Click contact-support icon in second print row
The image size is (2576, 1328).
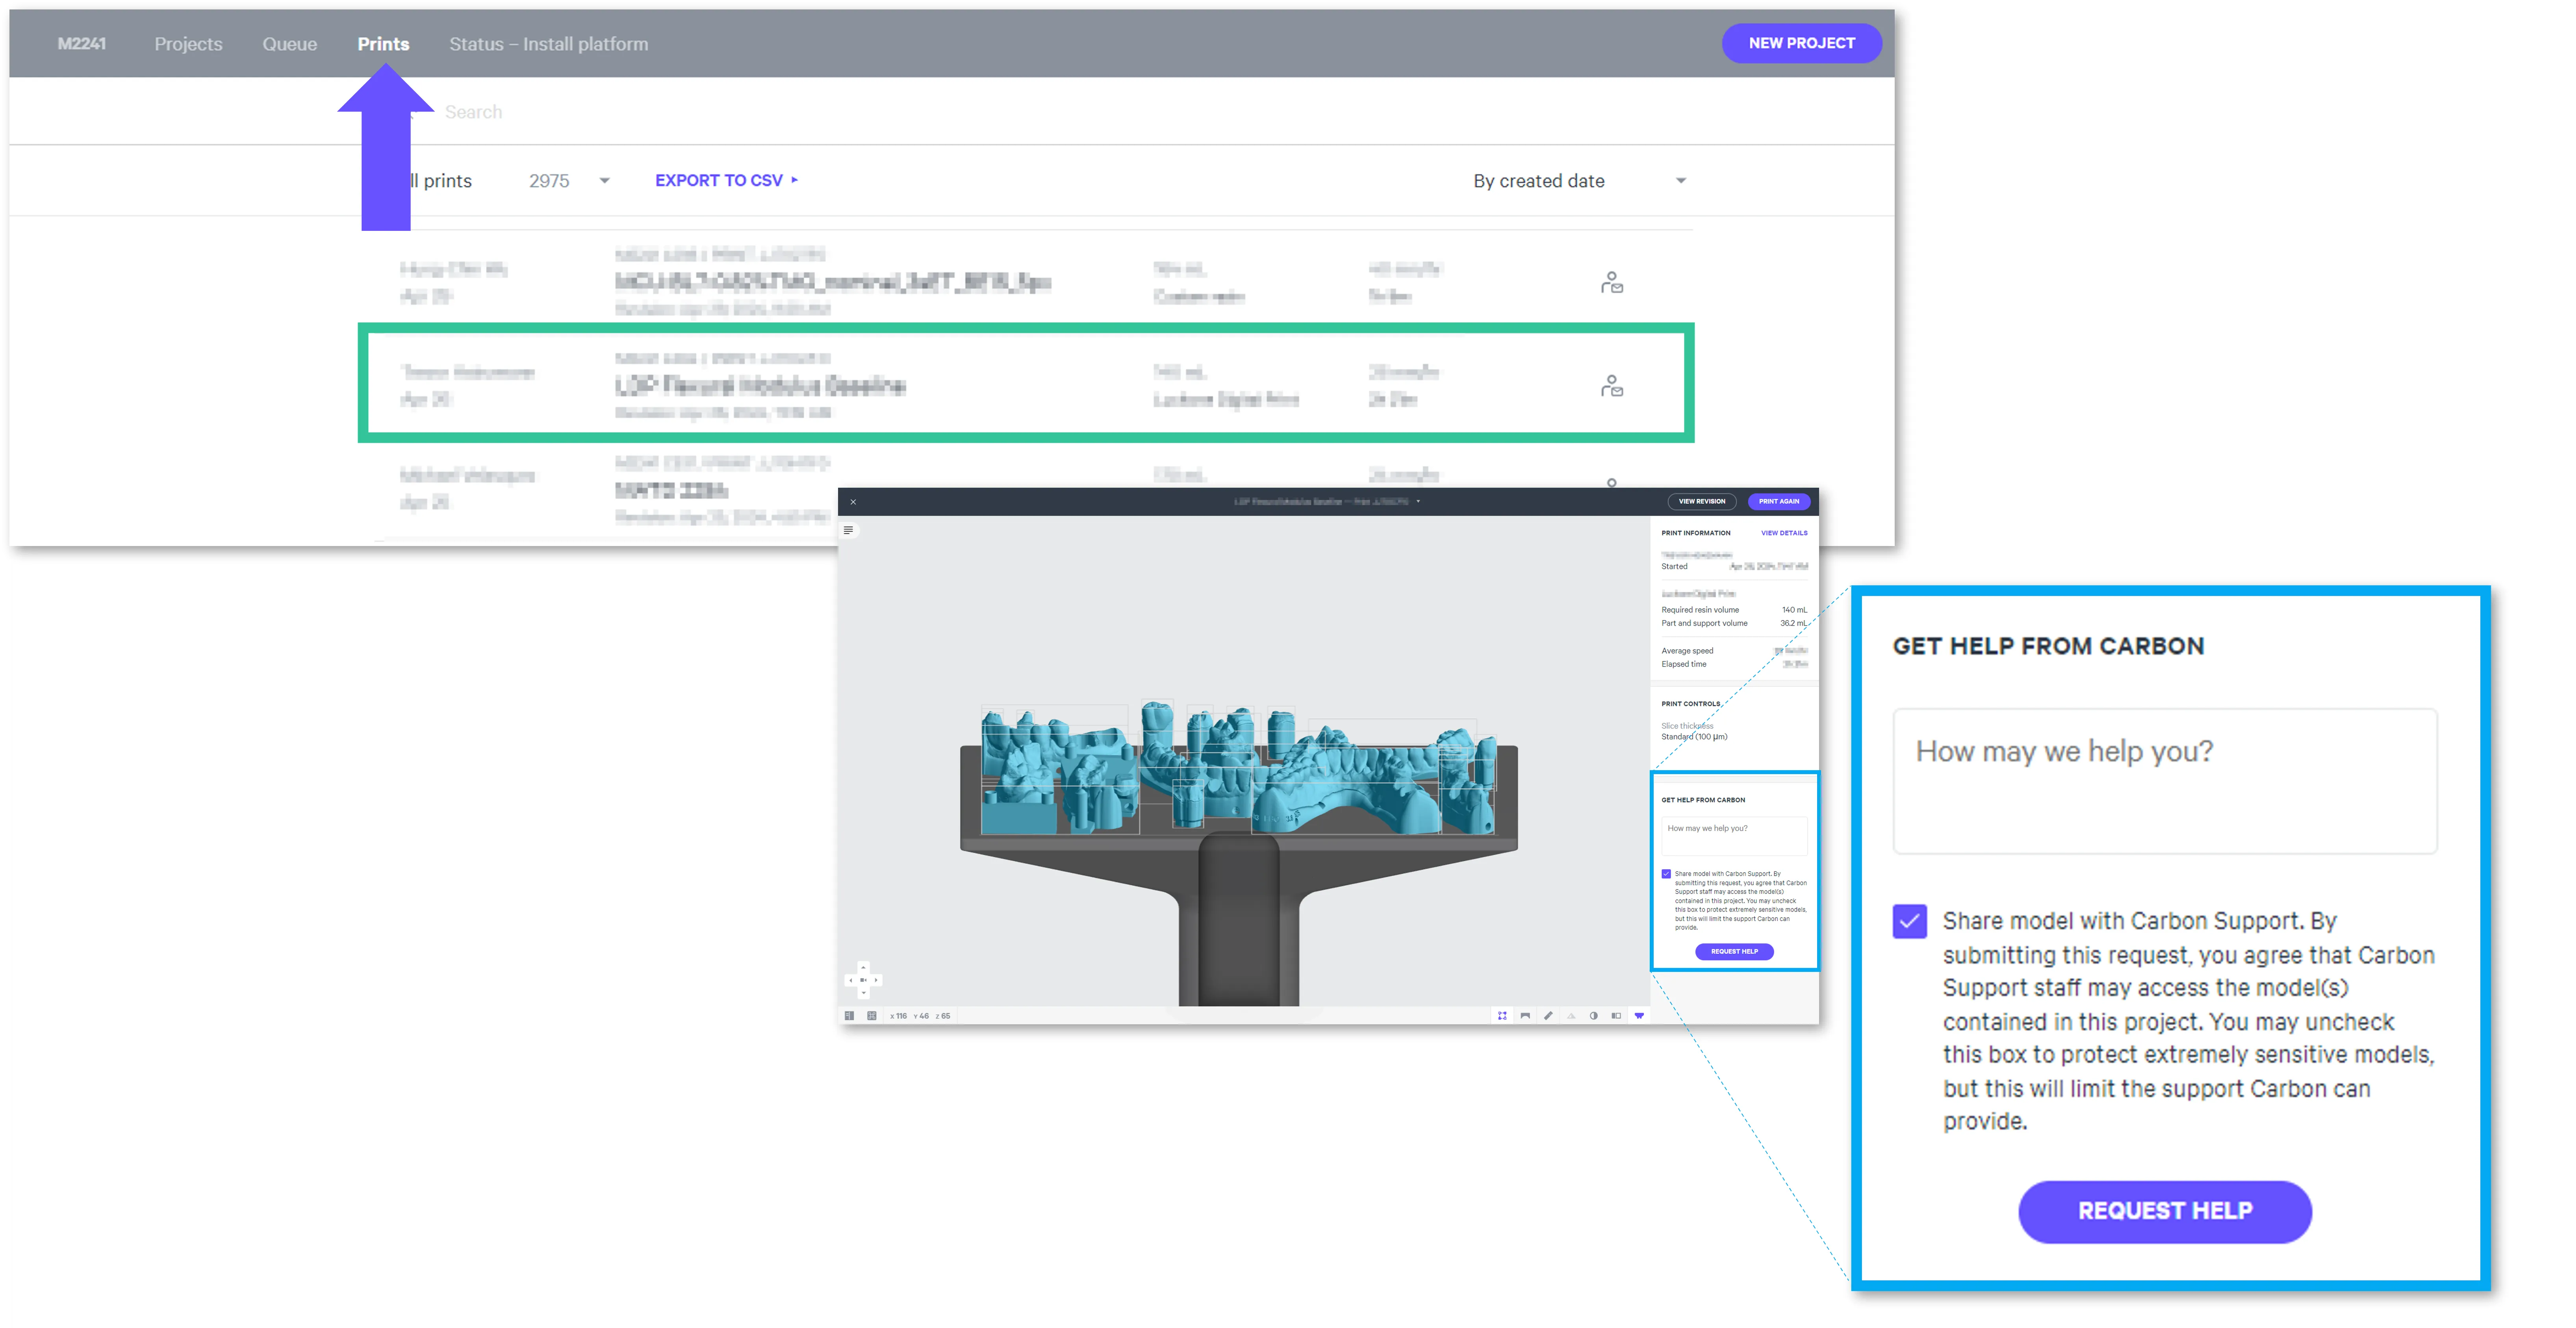pos(1611,386)
